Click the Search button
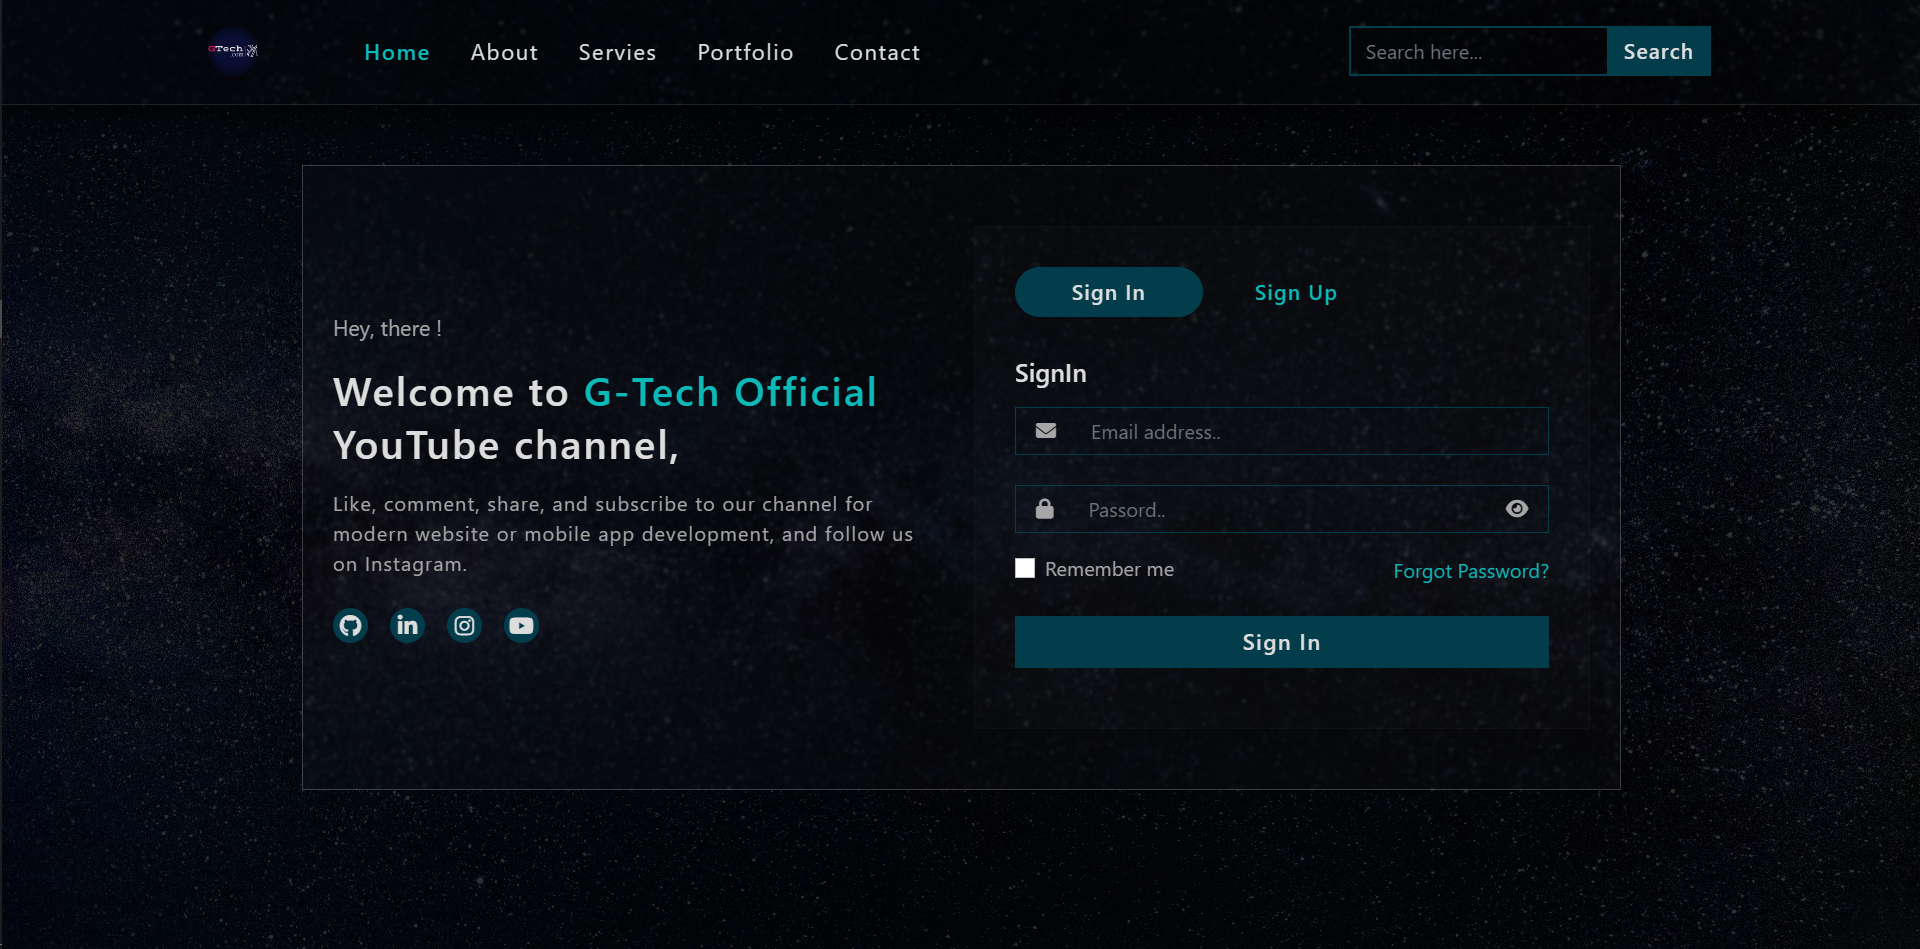 [x=1659, y=51]
